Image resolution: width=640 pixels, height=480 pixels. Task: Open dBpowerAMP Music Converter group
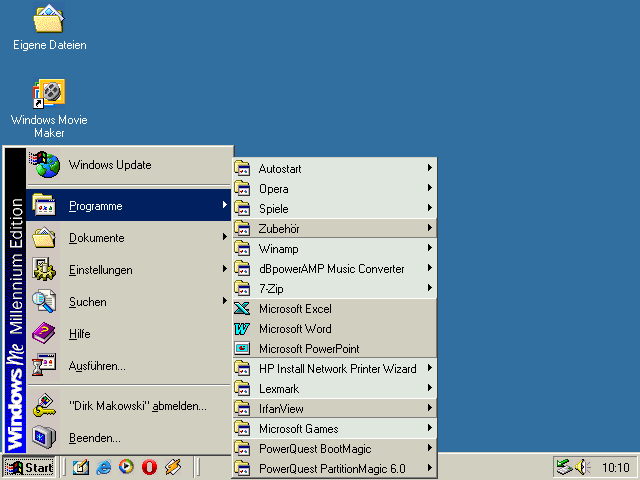[x=335, y=269]
